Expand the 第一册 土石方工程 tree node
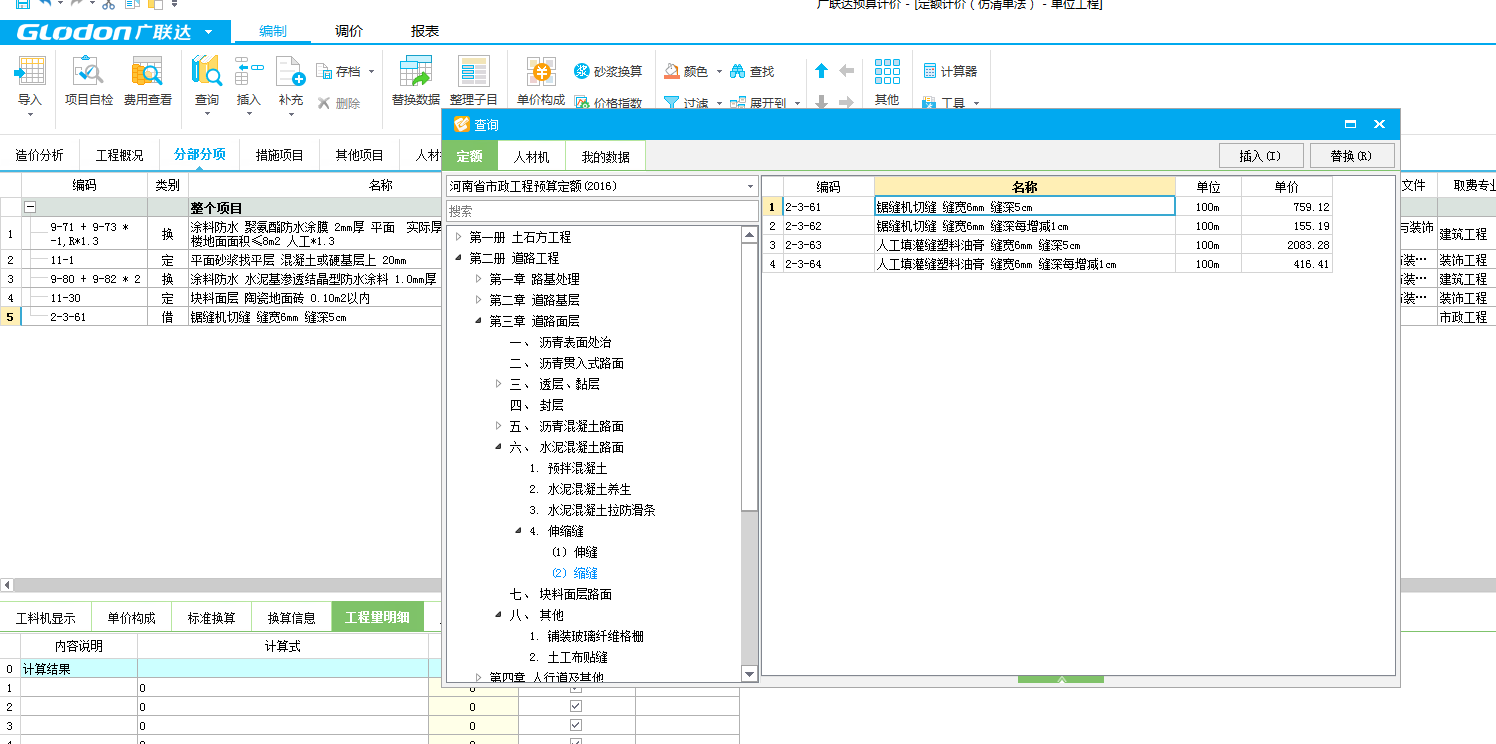The height and width of the screenshot is (744, 1496). click(458, 237)
